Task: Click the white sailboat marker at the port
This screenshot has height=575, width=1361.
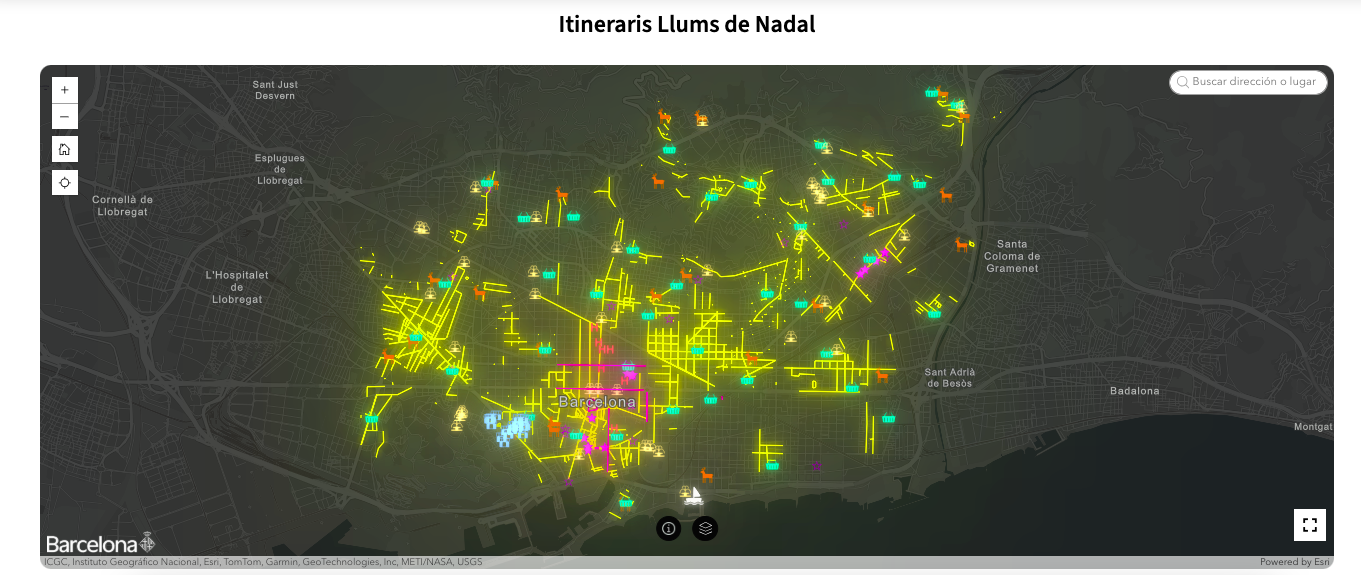Action: coord(694,496)
